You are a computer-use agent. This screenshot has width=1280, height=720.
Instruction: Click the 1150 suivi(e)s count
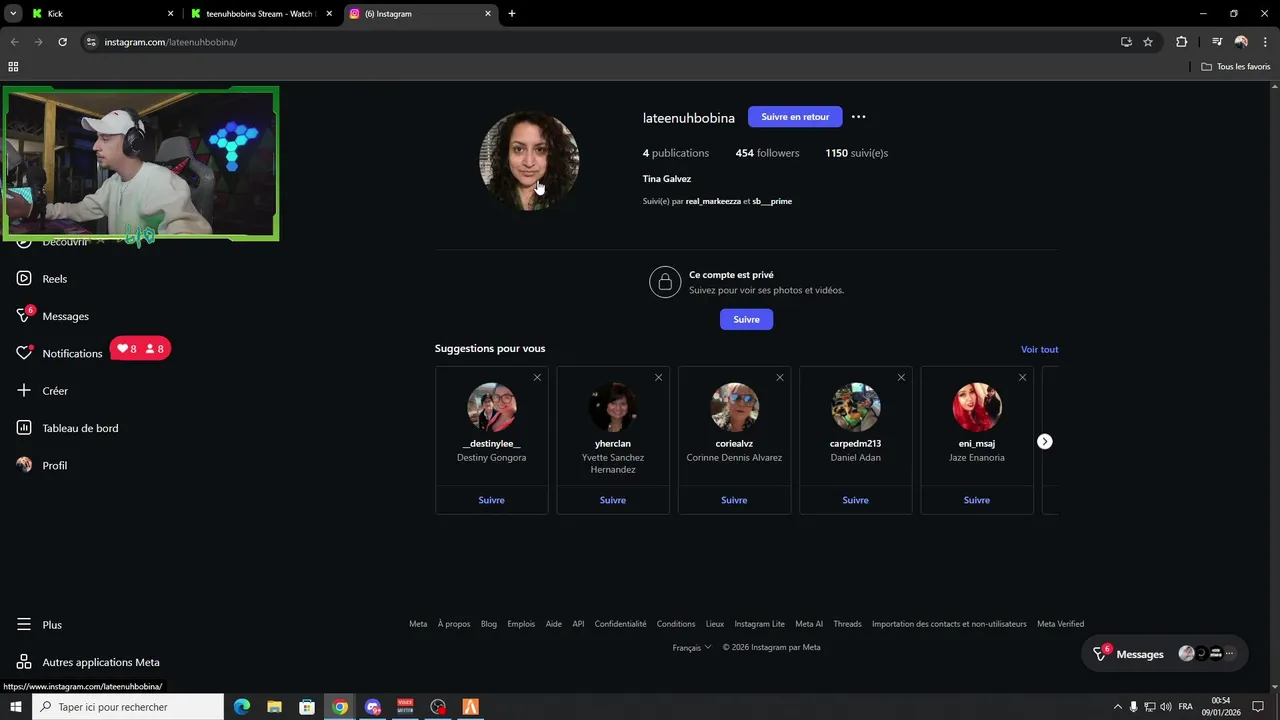(x=856, y=153)
